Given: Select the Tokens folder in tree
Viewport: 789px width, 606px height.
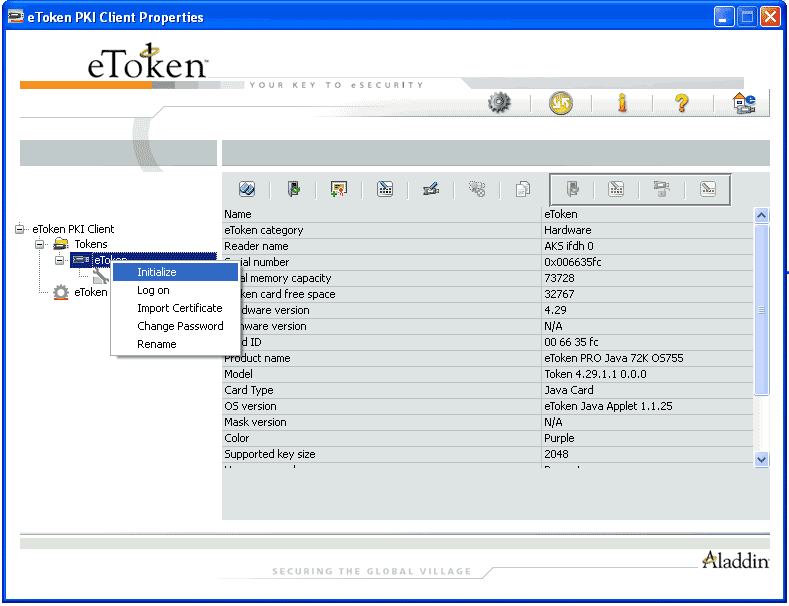Looking at the screenshot, I should pyautogui.click(x=90, y=244).
